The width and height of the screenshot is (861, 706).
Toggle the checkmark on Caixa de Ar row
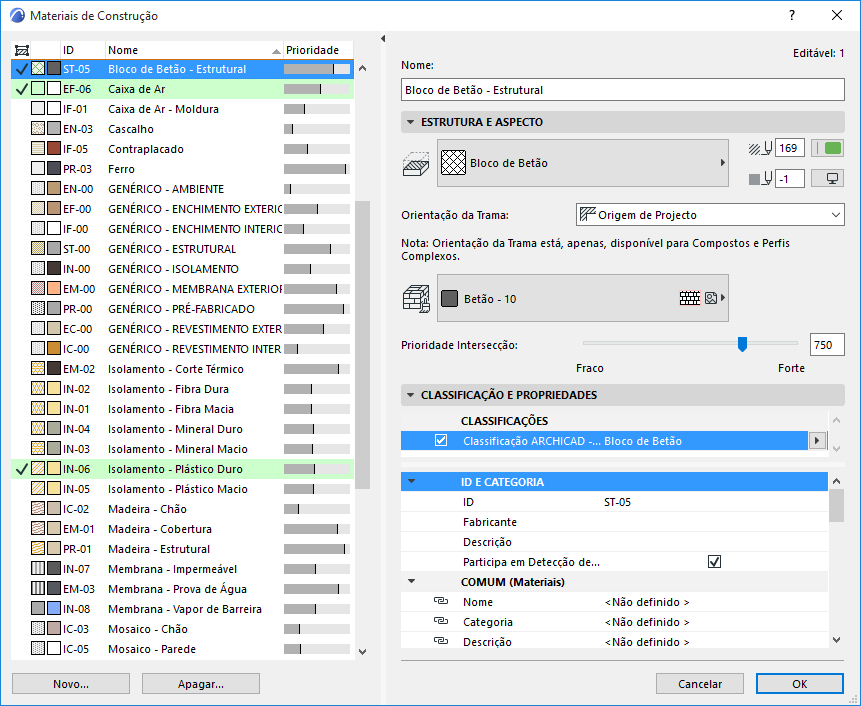21,89
